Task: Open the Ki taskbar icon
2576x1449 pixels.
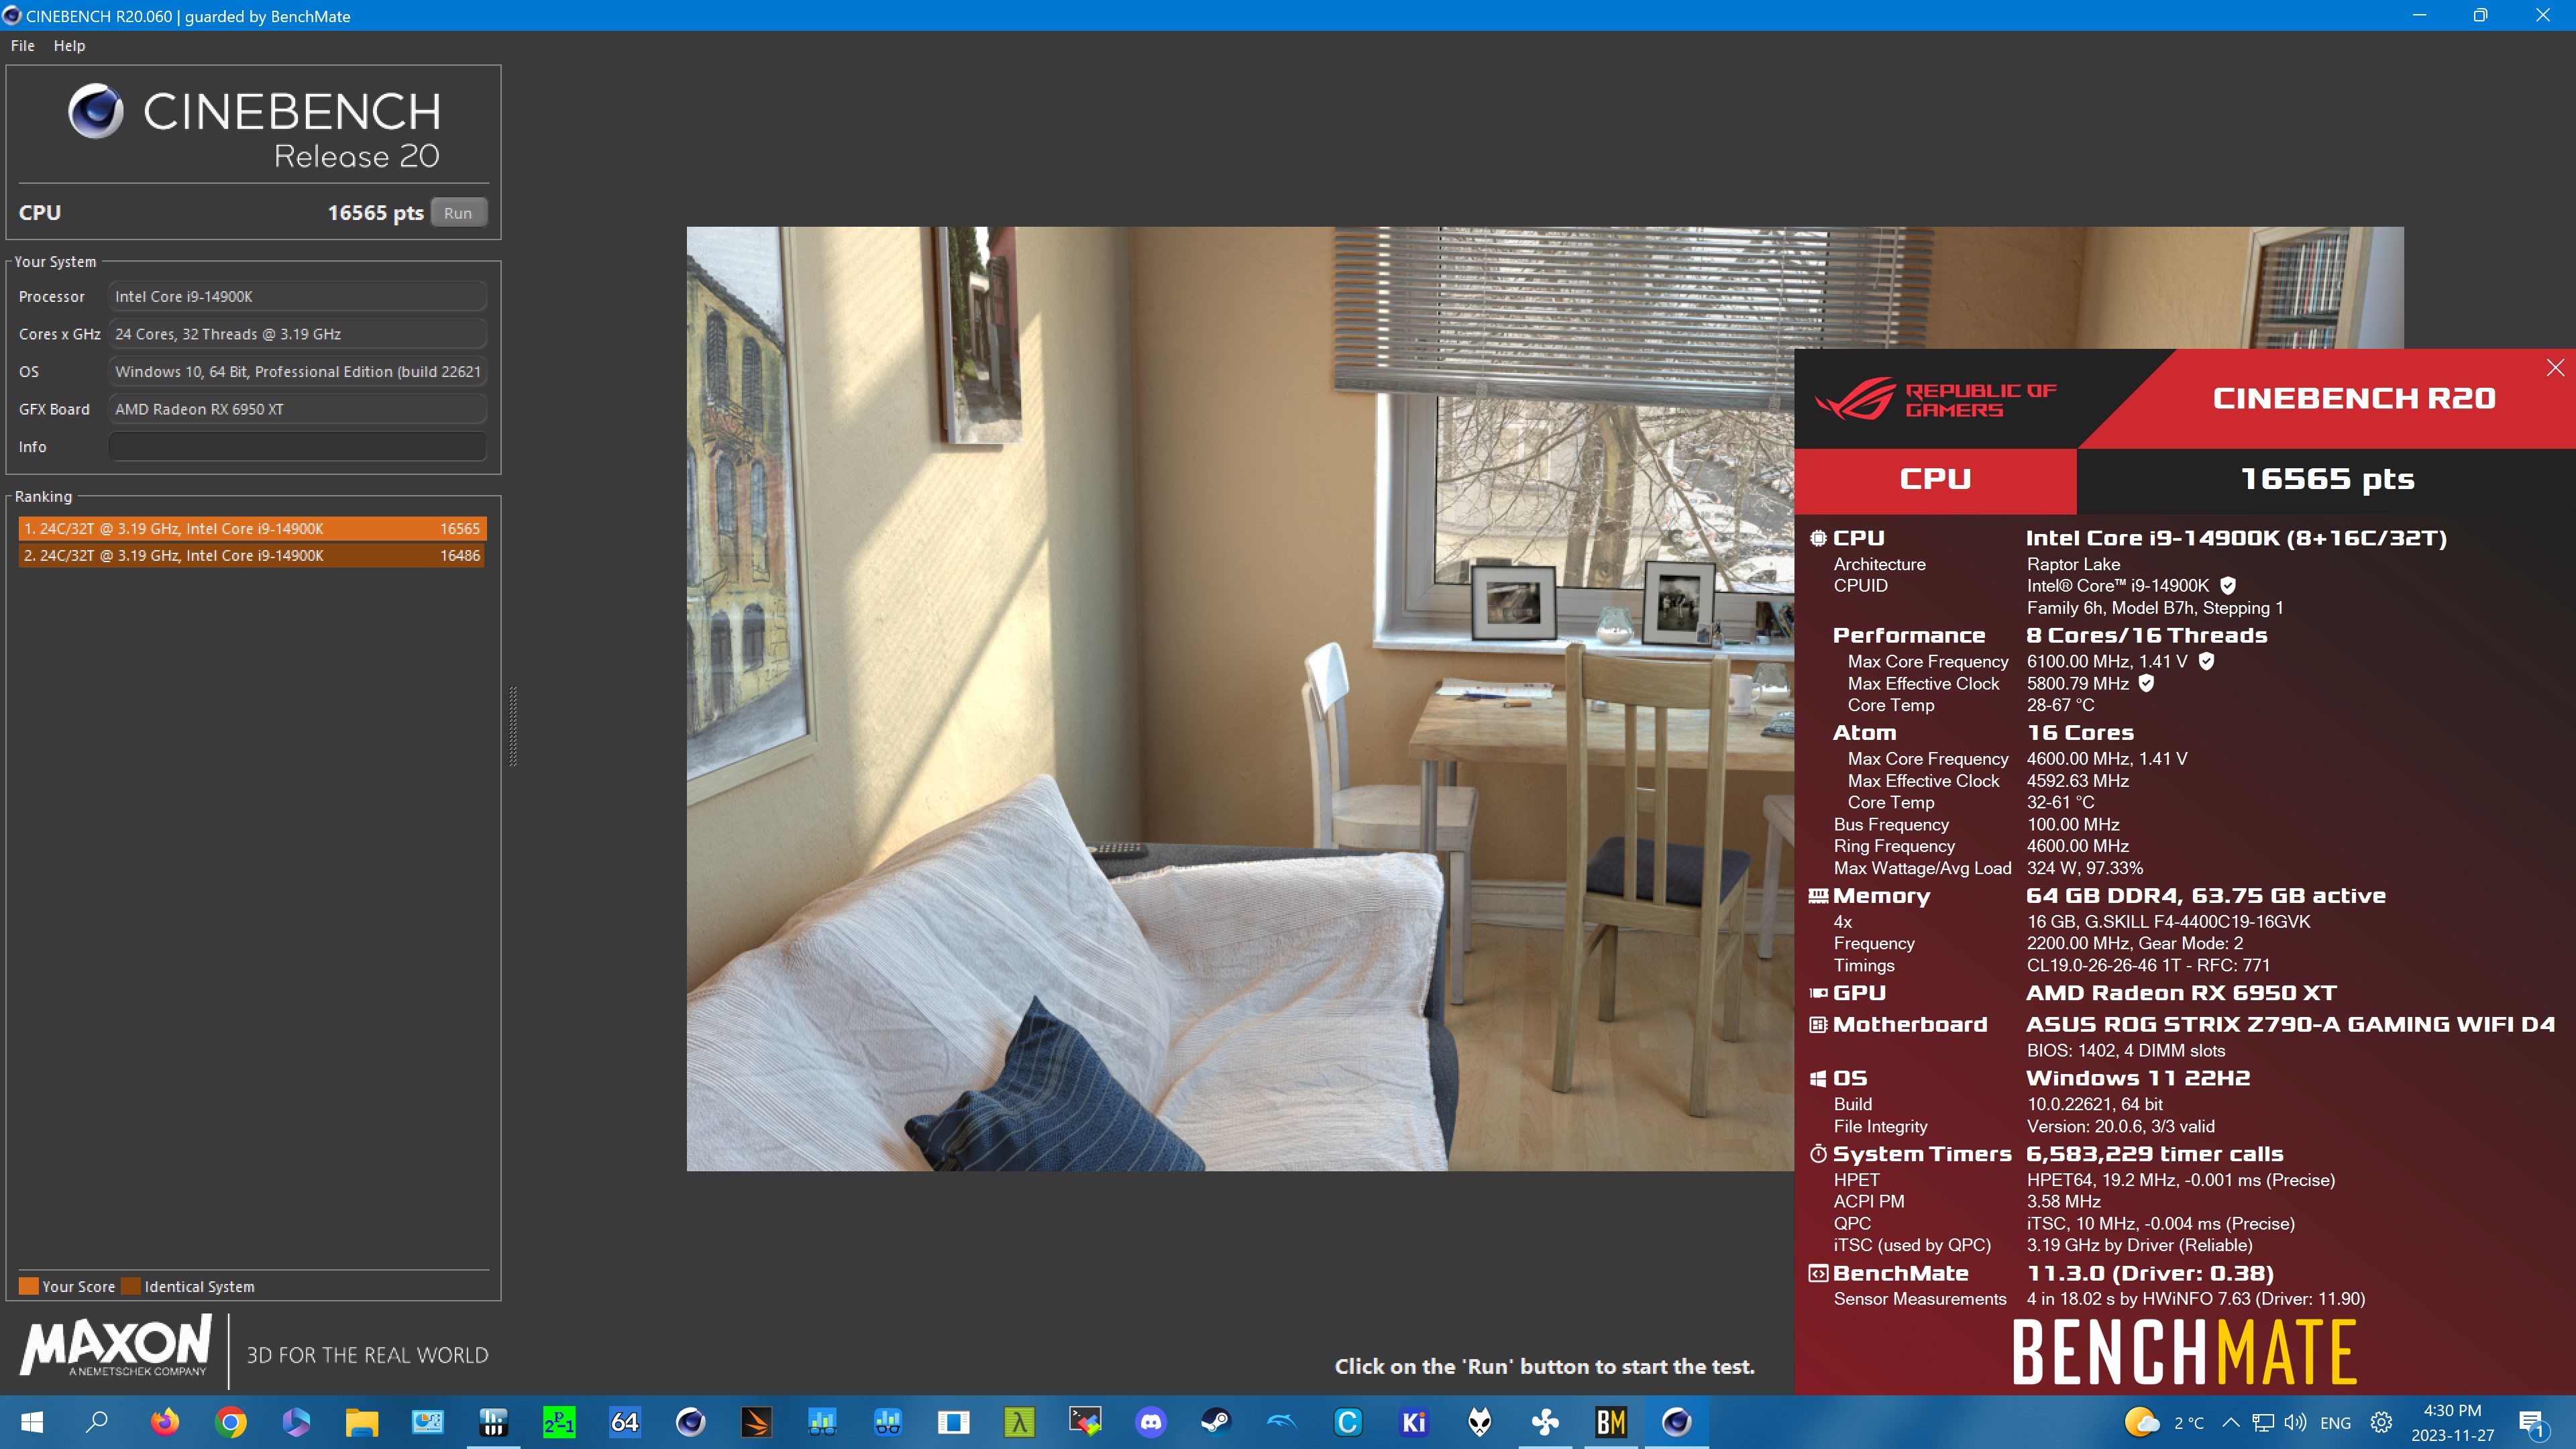Action: click(x=1414, y=1422)
